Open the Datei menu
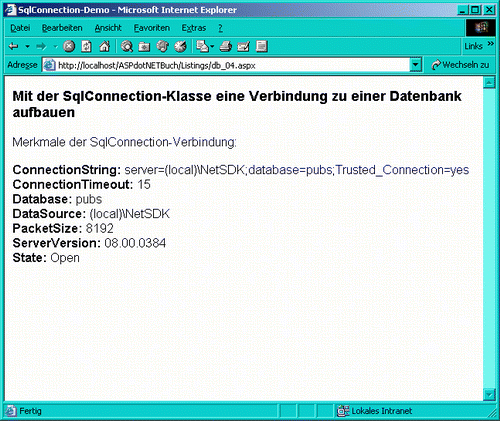This screenshot has width=500, height=421. tap(20, 28)
